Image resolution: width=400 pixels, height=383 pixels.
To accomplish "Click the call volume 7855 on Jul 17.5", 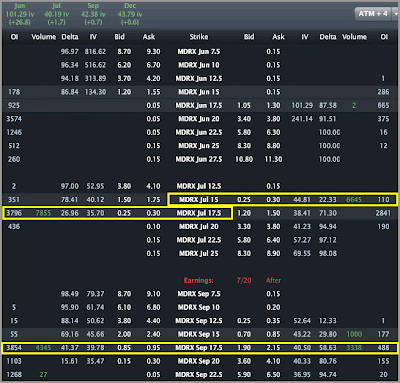I will pos(43,213).
